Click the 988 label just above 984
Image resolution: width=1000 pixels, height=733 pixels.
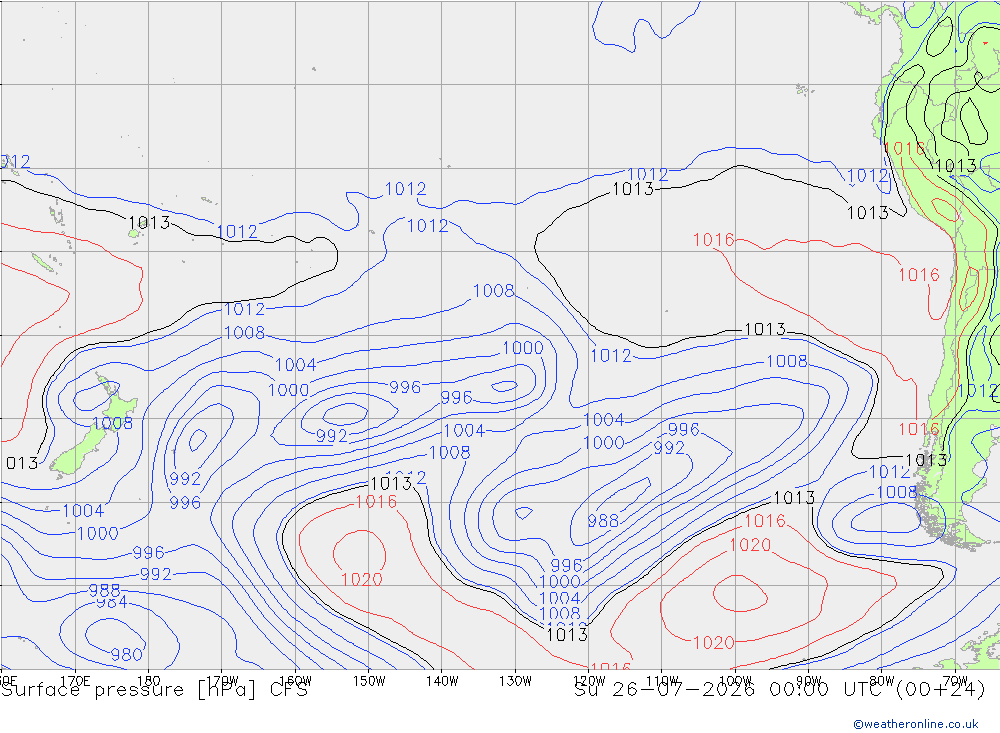coord(104,590)
